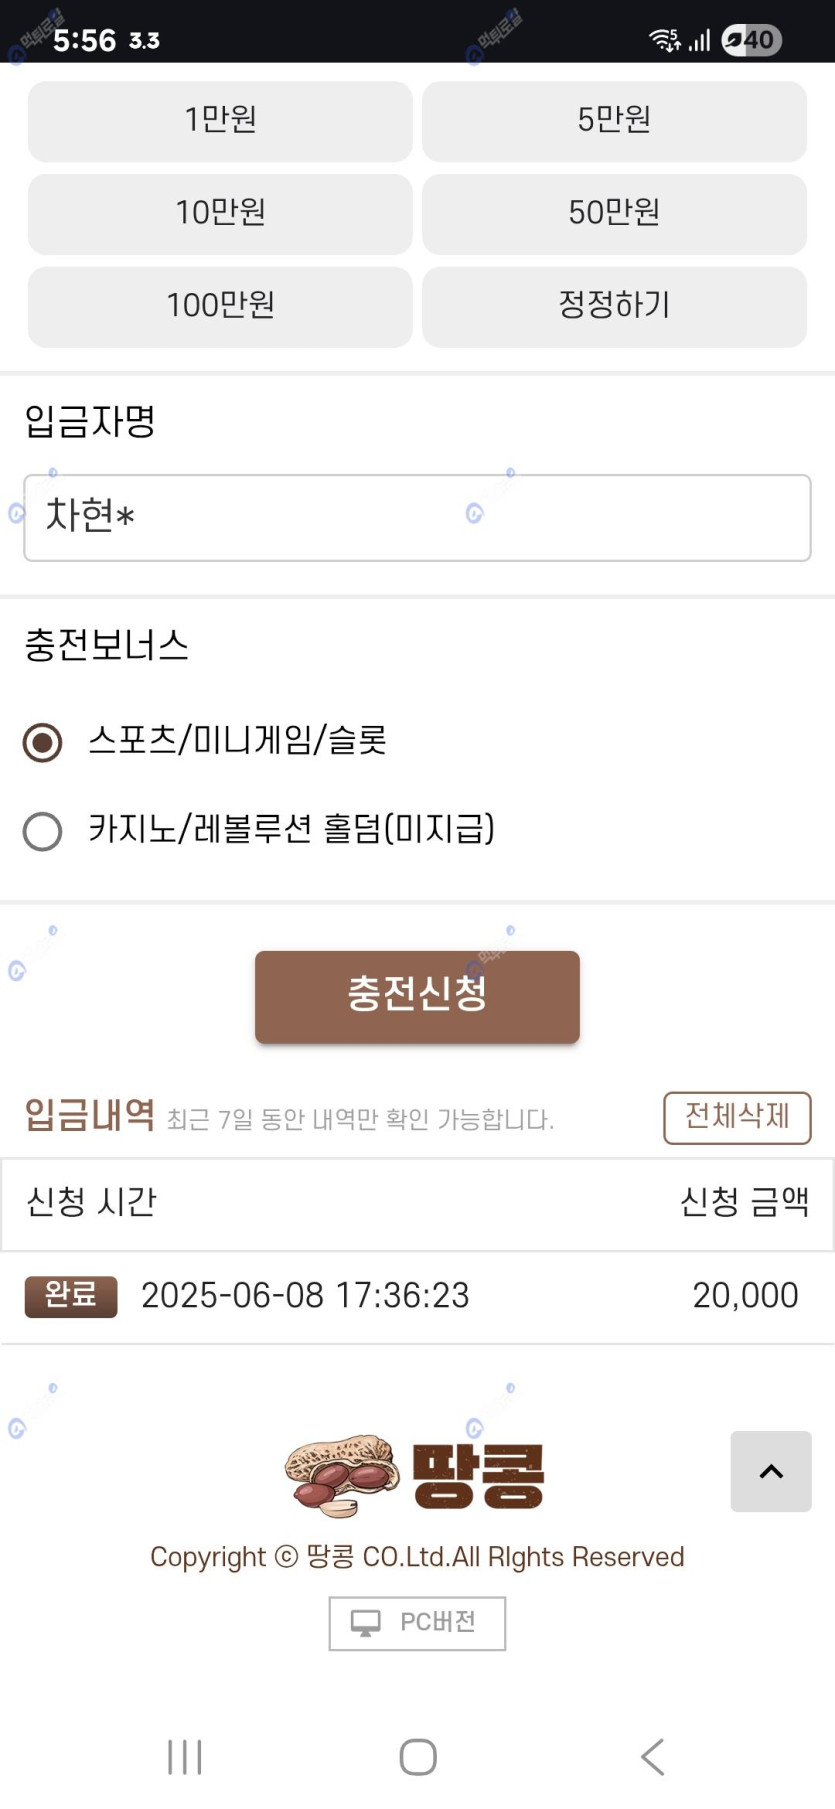Open the recent apps navigation icon
835x1809 pixels.
[x=185, y=1756]
